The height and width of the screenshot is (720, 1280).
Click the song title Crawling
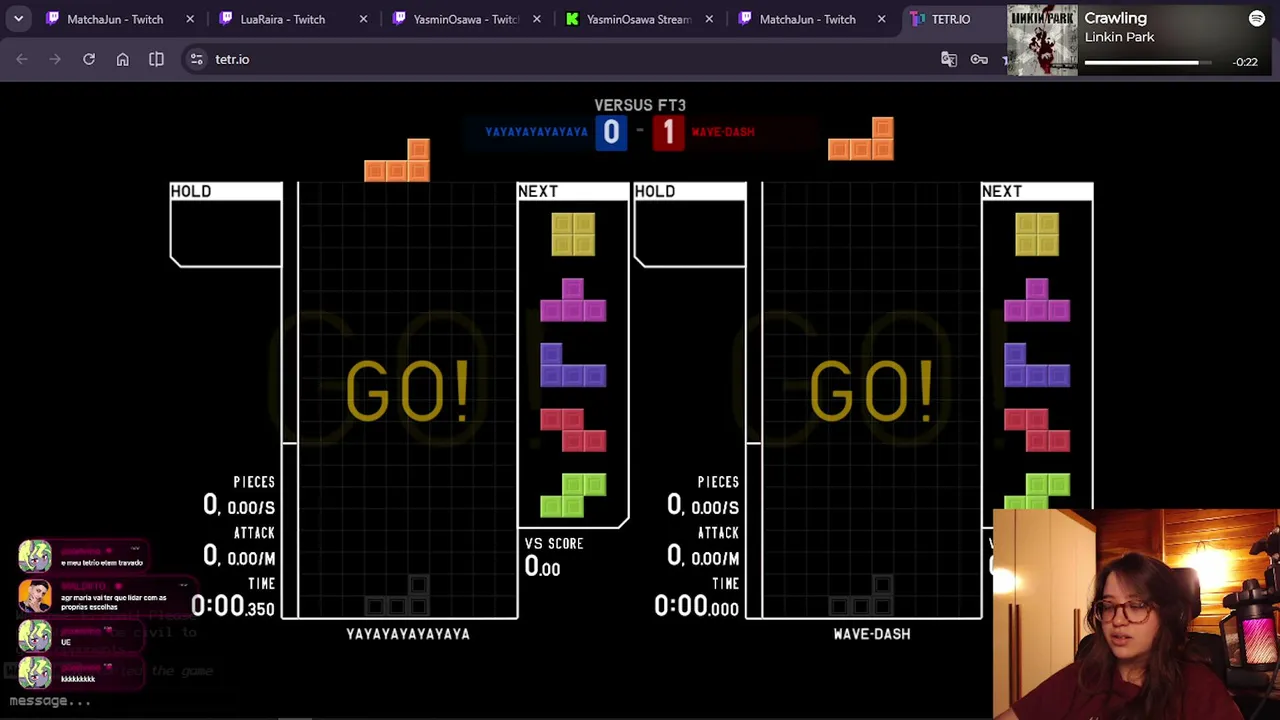point(1115,18)
